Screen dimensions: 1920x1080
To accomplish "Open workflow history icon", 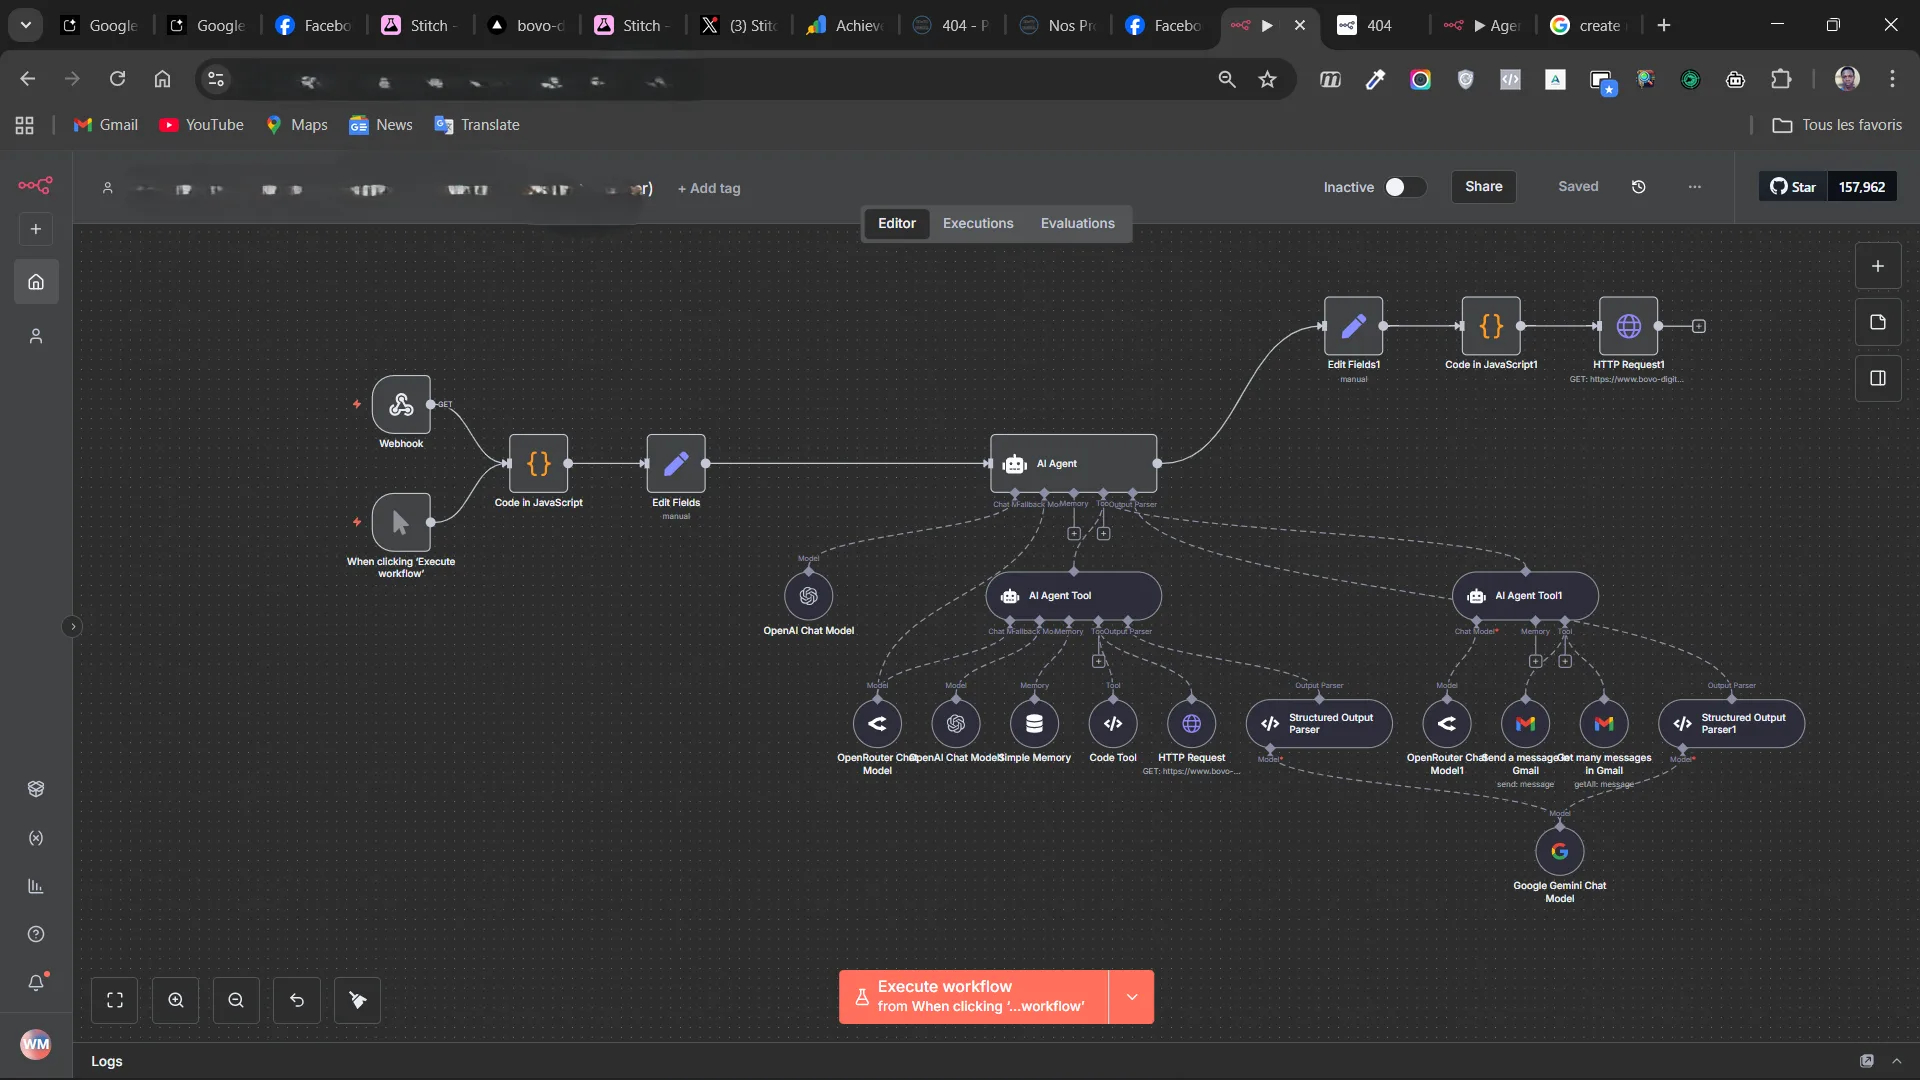I will tap(1638, 187).
